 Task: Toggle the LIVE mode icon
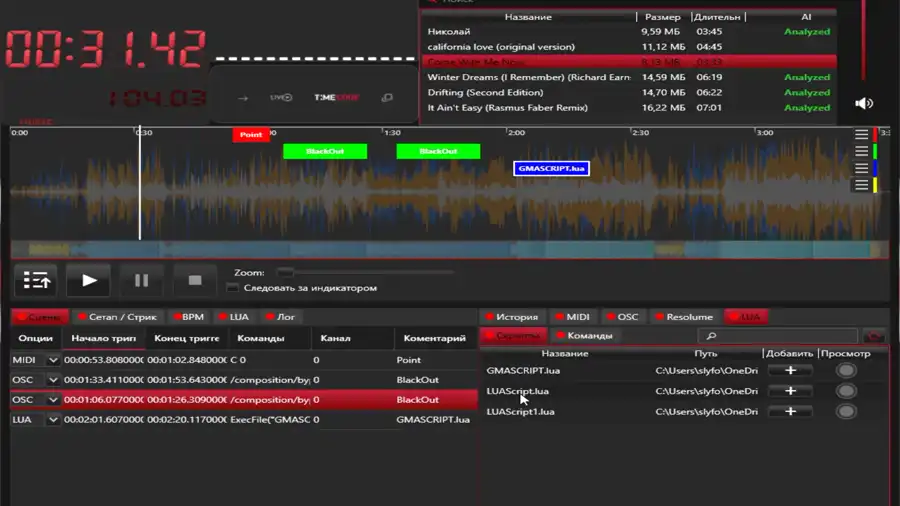click(x=281, y=98)
